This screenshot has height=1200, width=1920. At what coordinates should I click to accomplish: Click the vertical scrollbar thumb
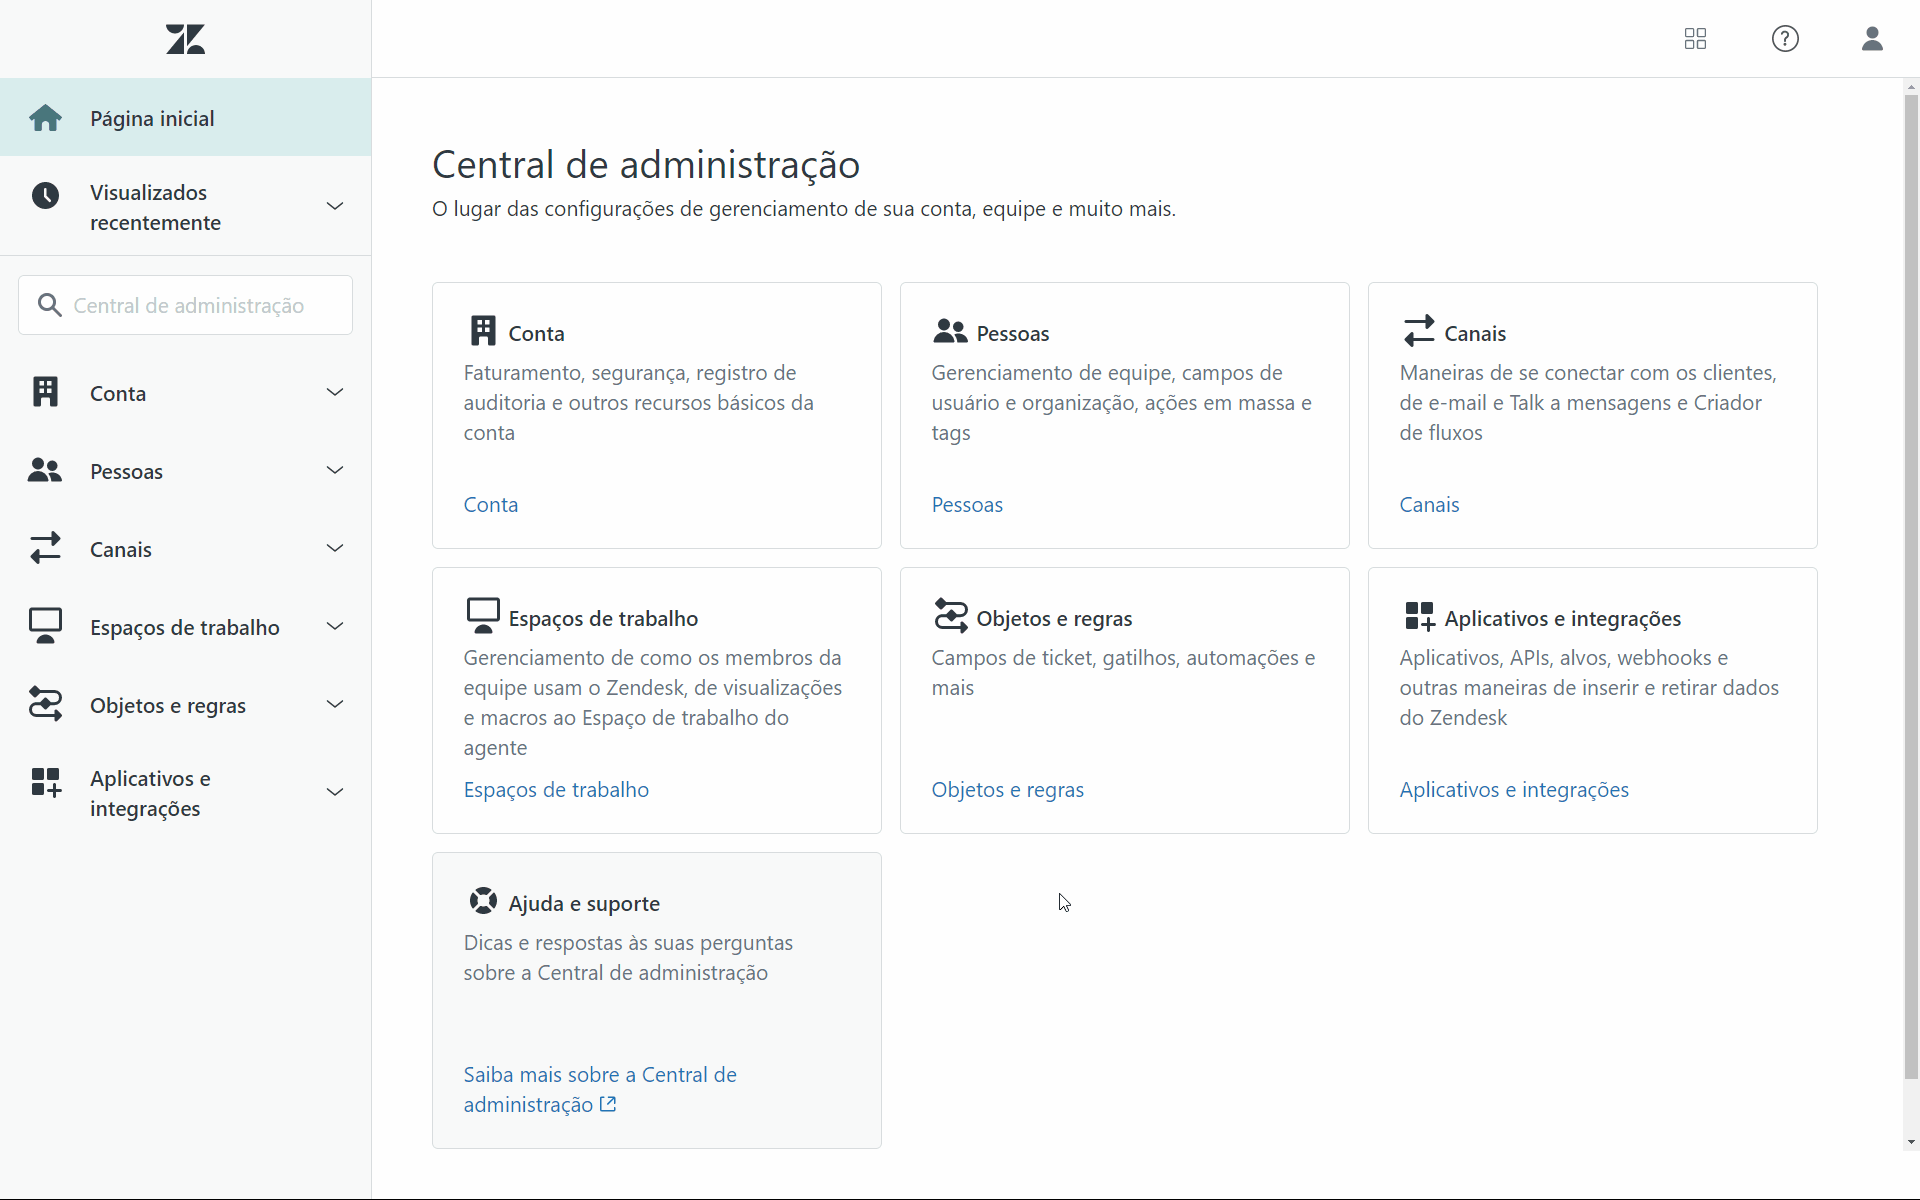pyautogui.click(x=1911, y=588)
